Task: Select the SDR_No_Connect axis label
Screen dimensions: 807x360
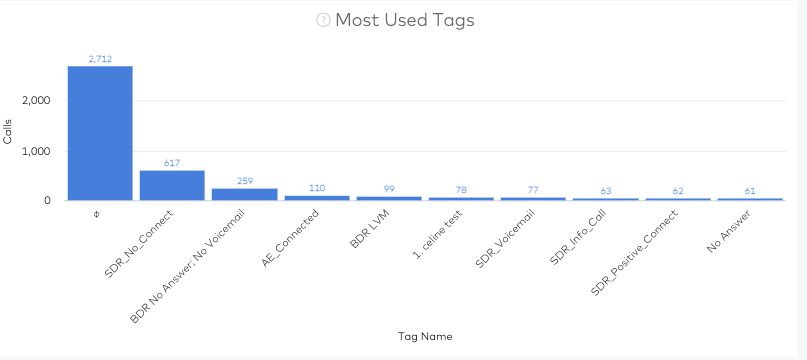Action: click(139, 244)
